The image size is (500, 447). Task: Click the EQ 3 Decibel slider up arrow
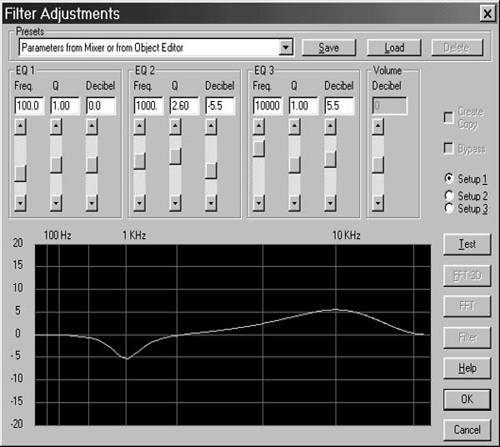point(330,127)
